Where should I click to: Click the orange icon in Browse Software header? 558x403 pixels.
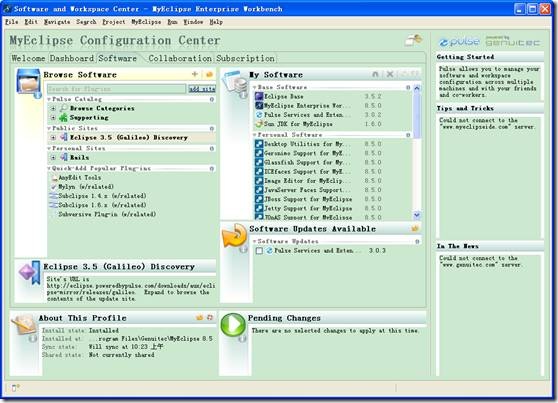tap(209, 74)
